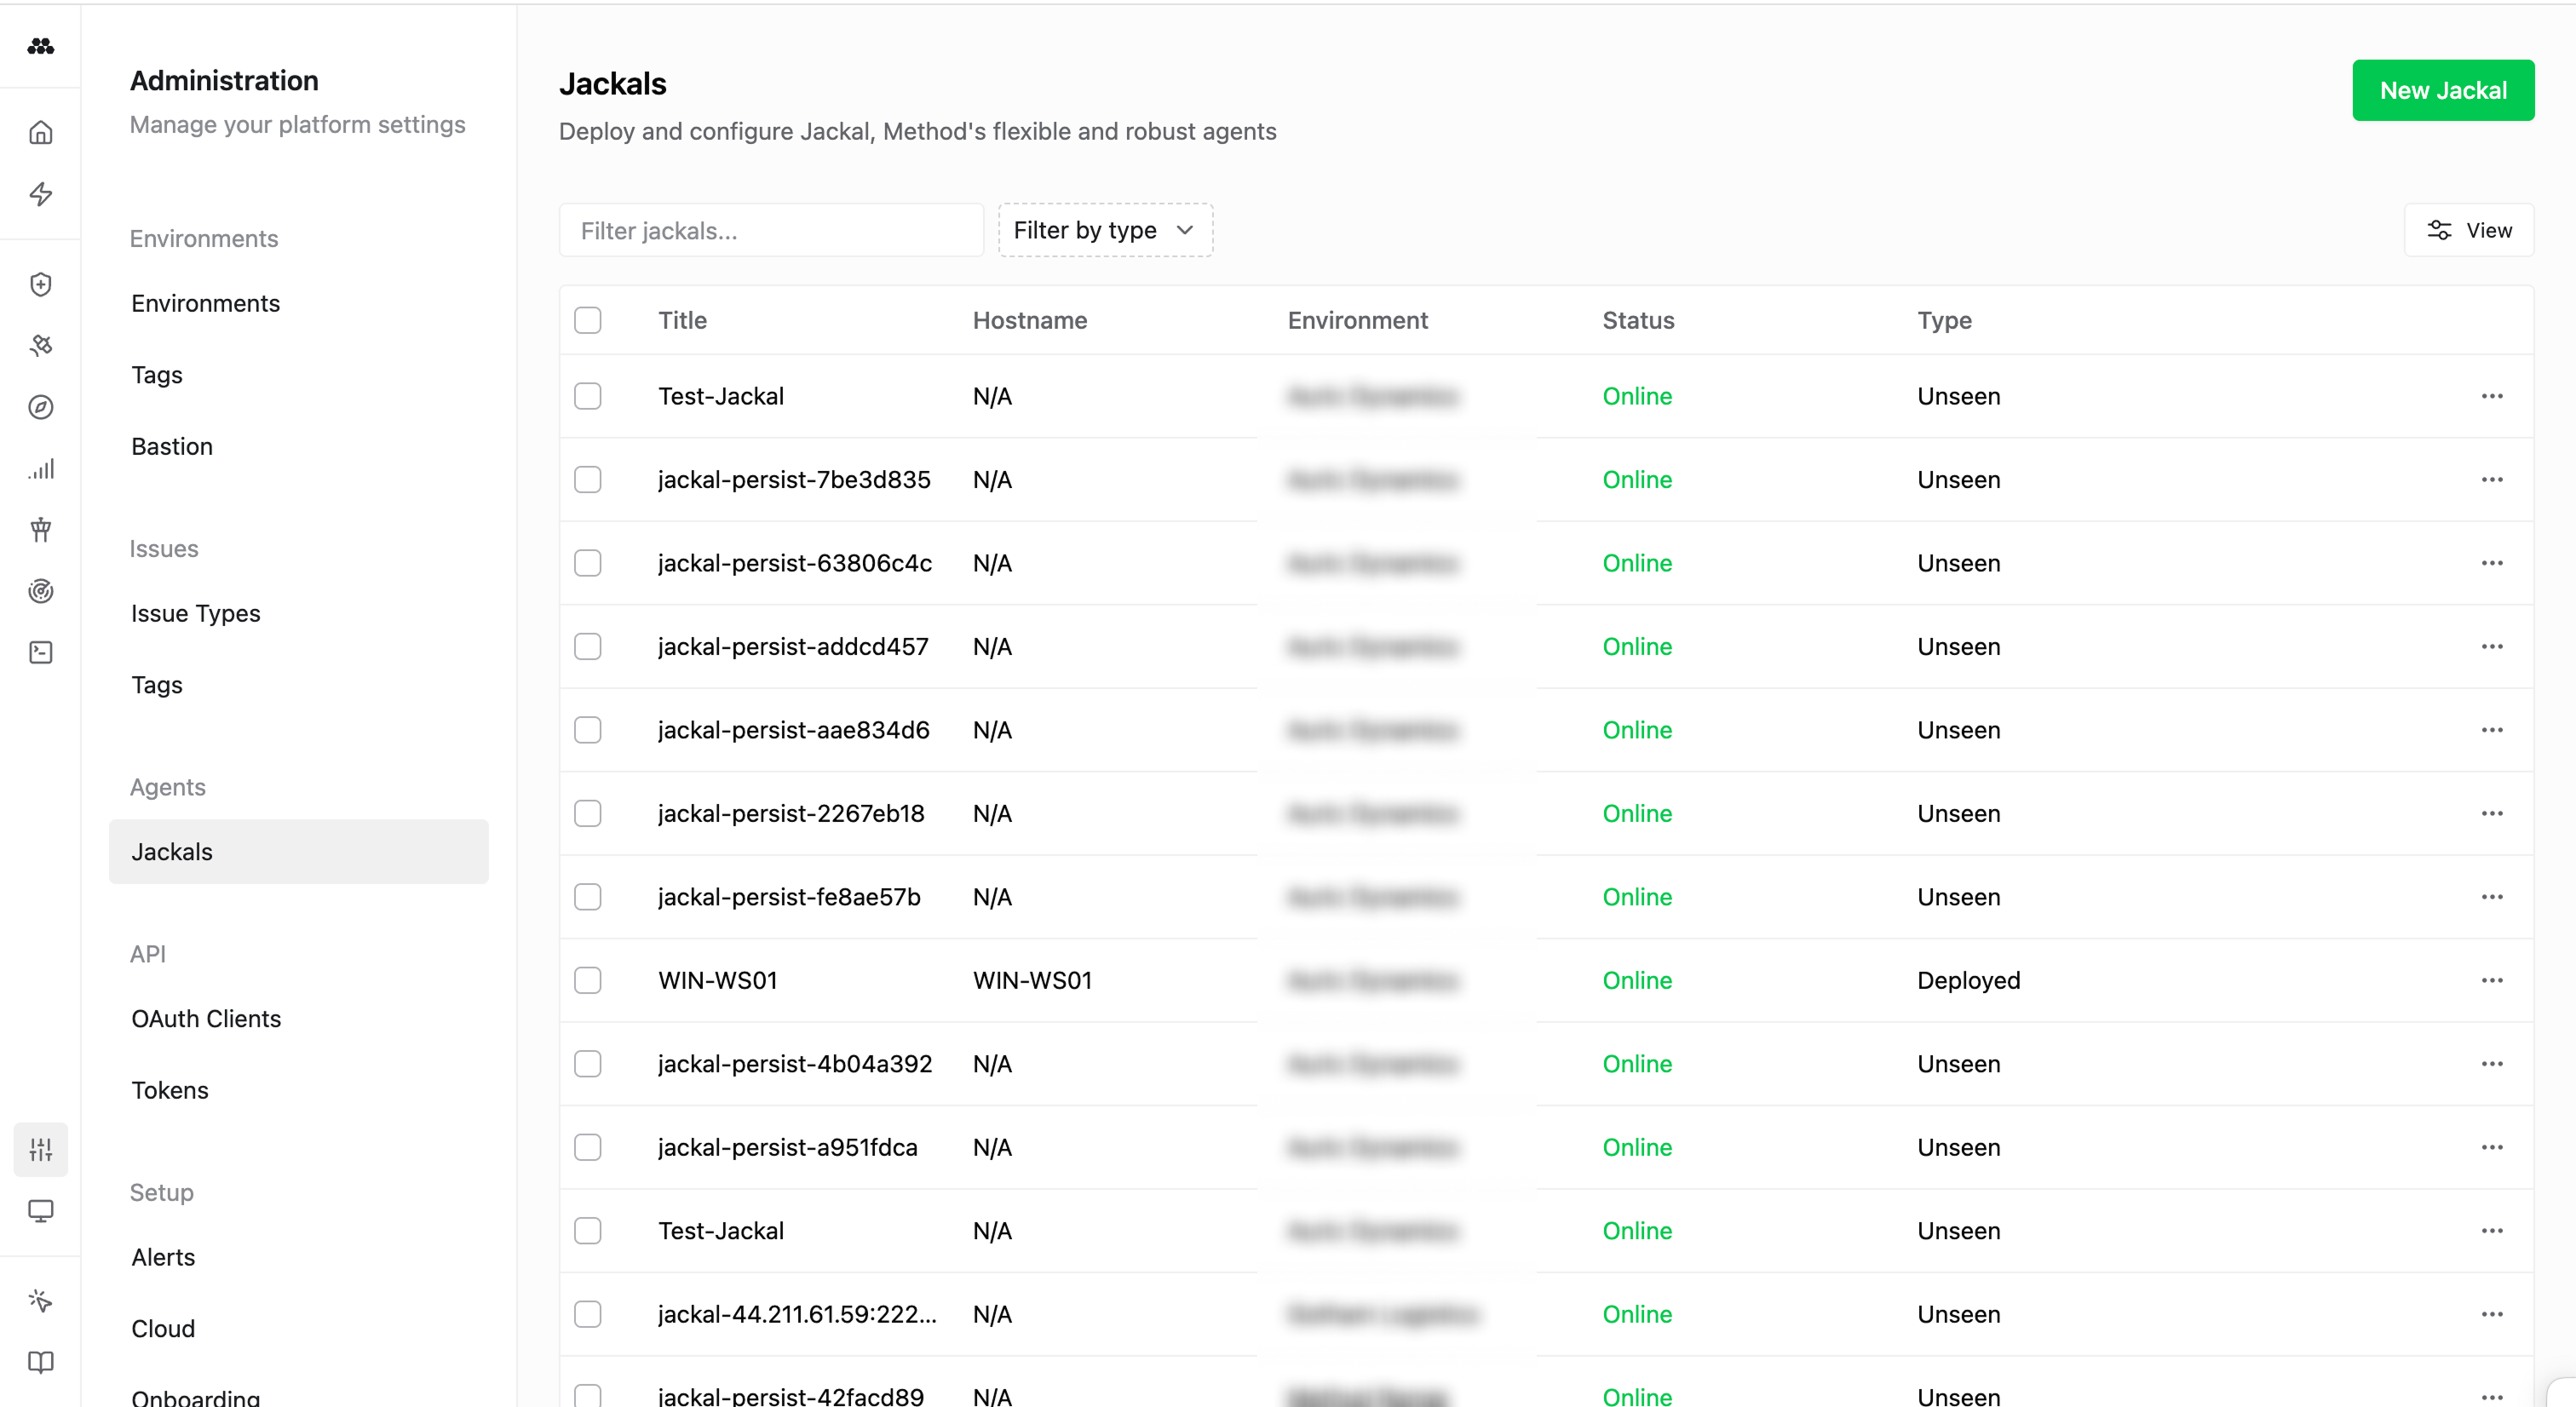Image resolution: width=2576 pixels, height=1407 pixels.
Task: Check the WIN-WS01 row checkbox
Action: coord(588,980)
